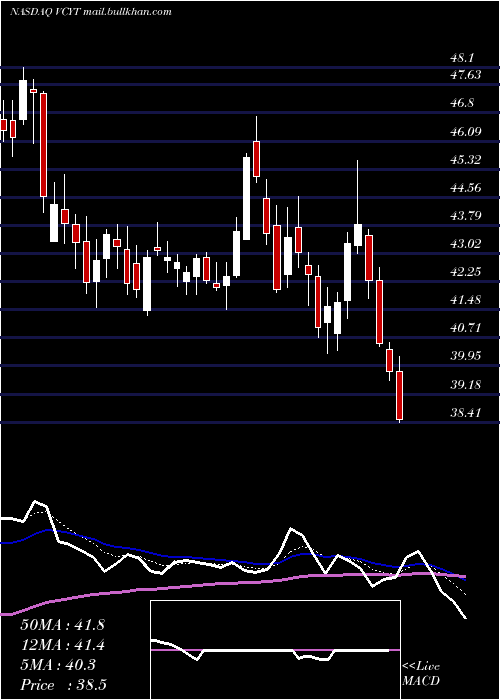Click the Price : 38.5 readout

(63, 685)
